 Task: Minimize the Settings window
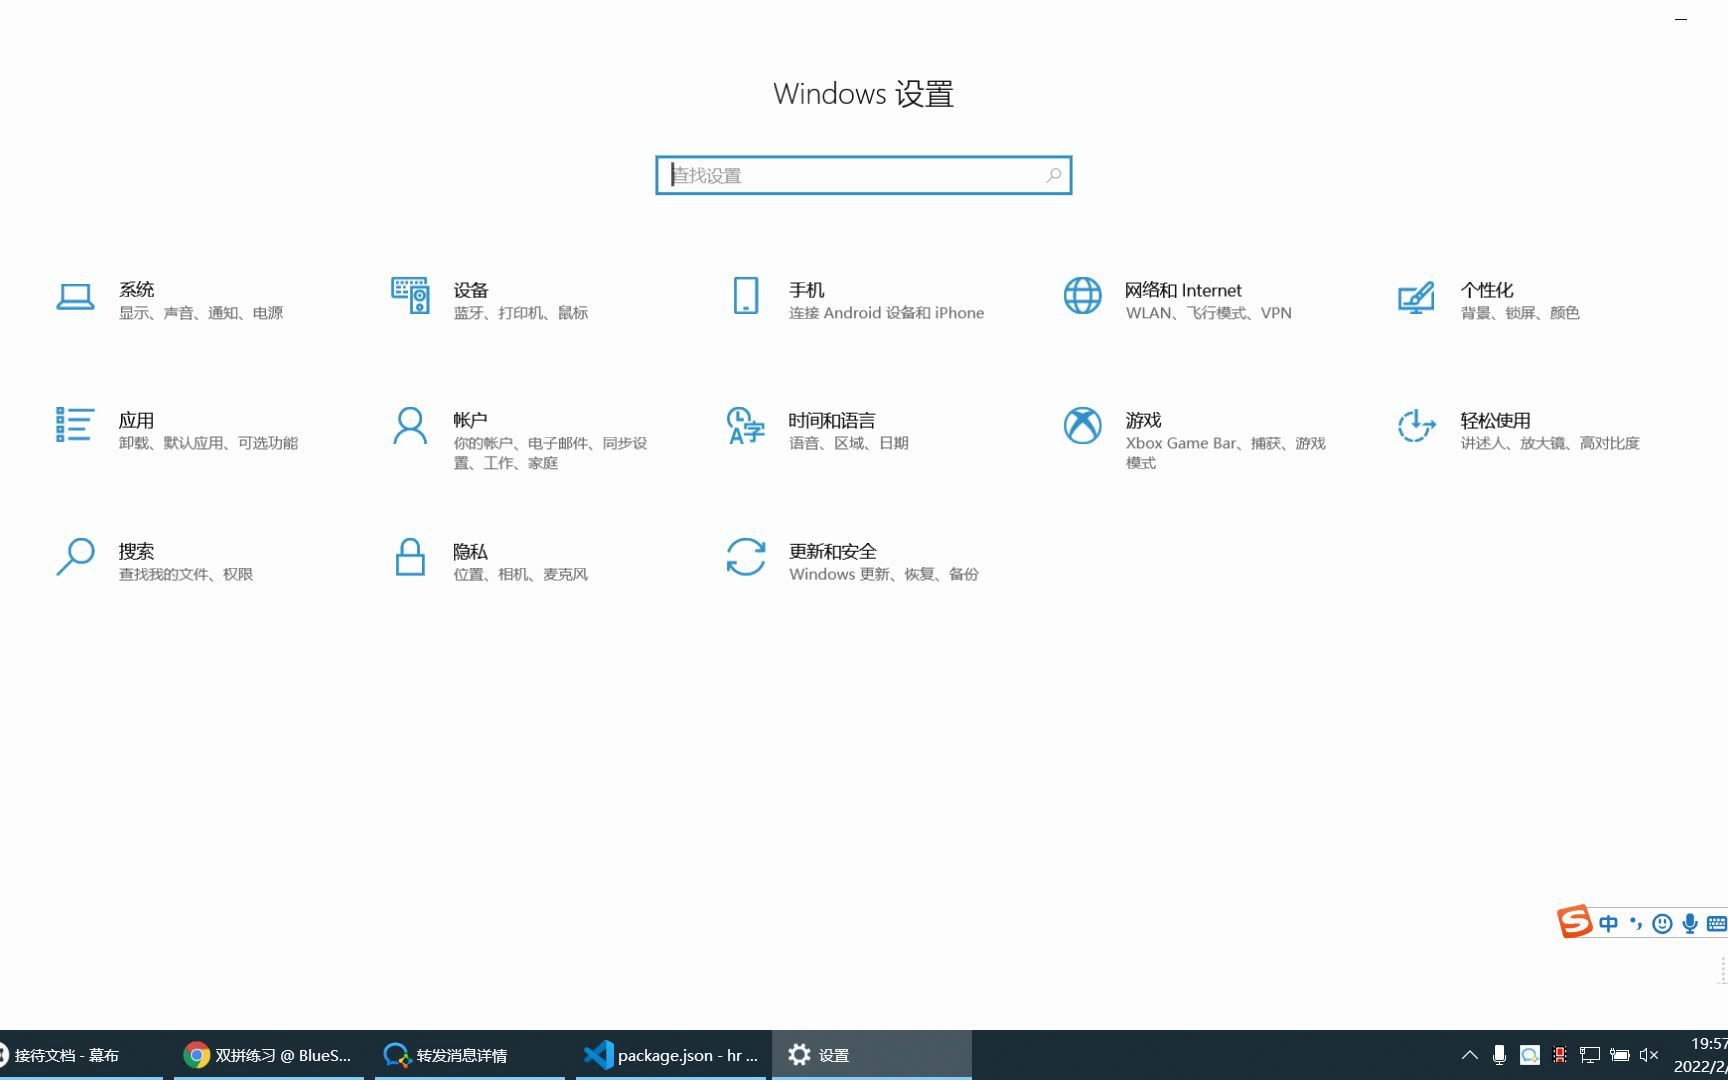tap(1681, 19)
